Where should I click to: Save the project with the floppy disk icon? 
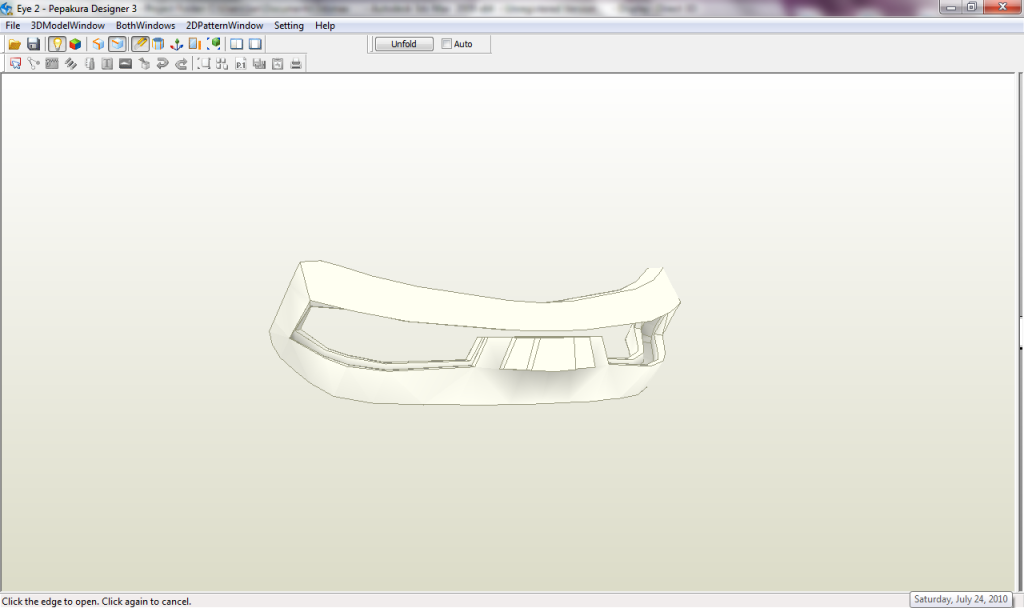(x=33, y=44)
